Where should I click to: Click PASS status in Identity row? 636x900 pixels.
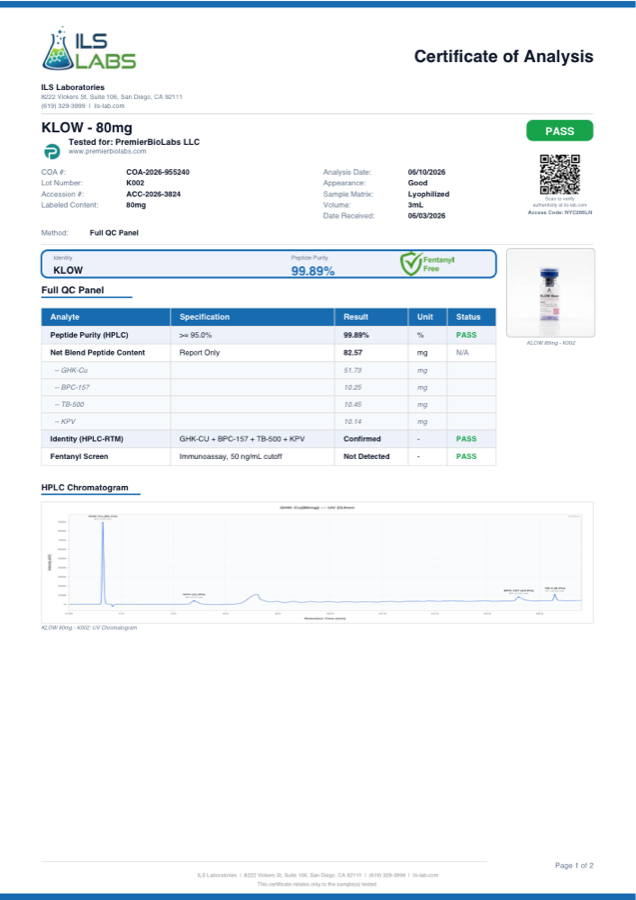(x=466, y=439)
